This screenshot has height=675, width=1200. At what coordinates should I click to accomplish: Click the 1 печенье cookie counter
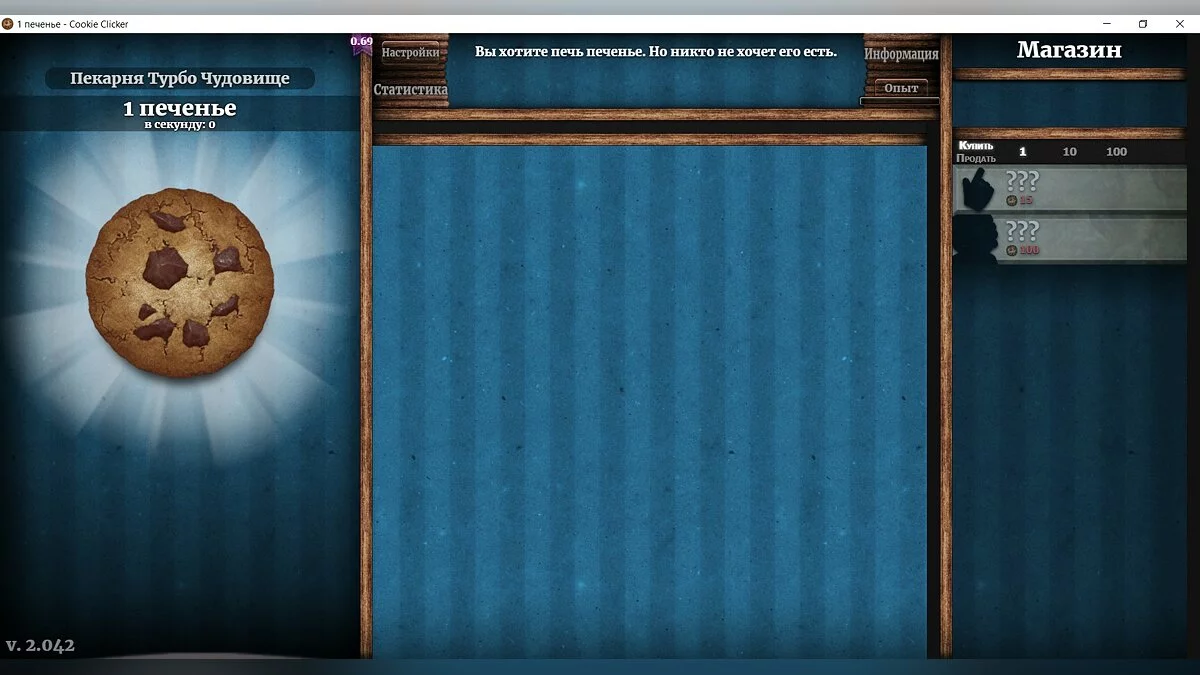(x=180, y=108)
